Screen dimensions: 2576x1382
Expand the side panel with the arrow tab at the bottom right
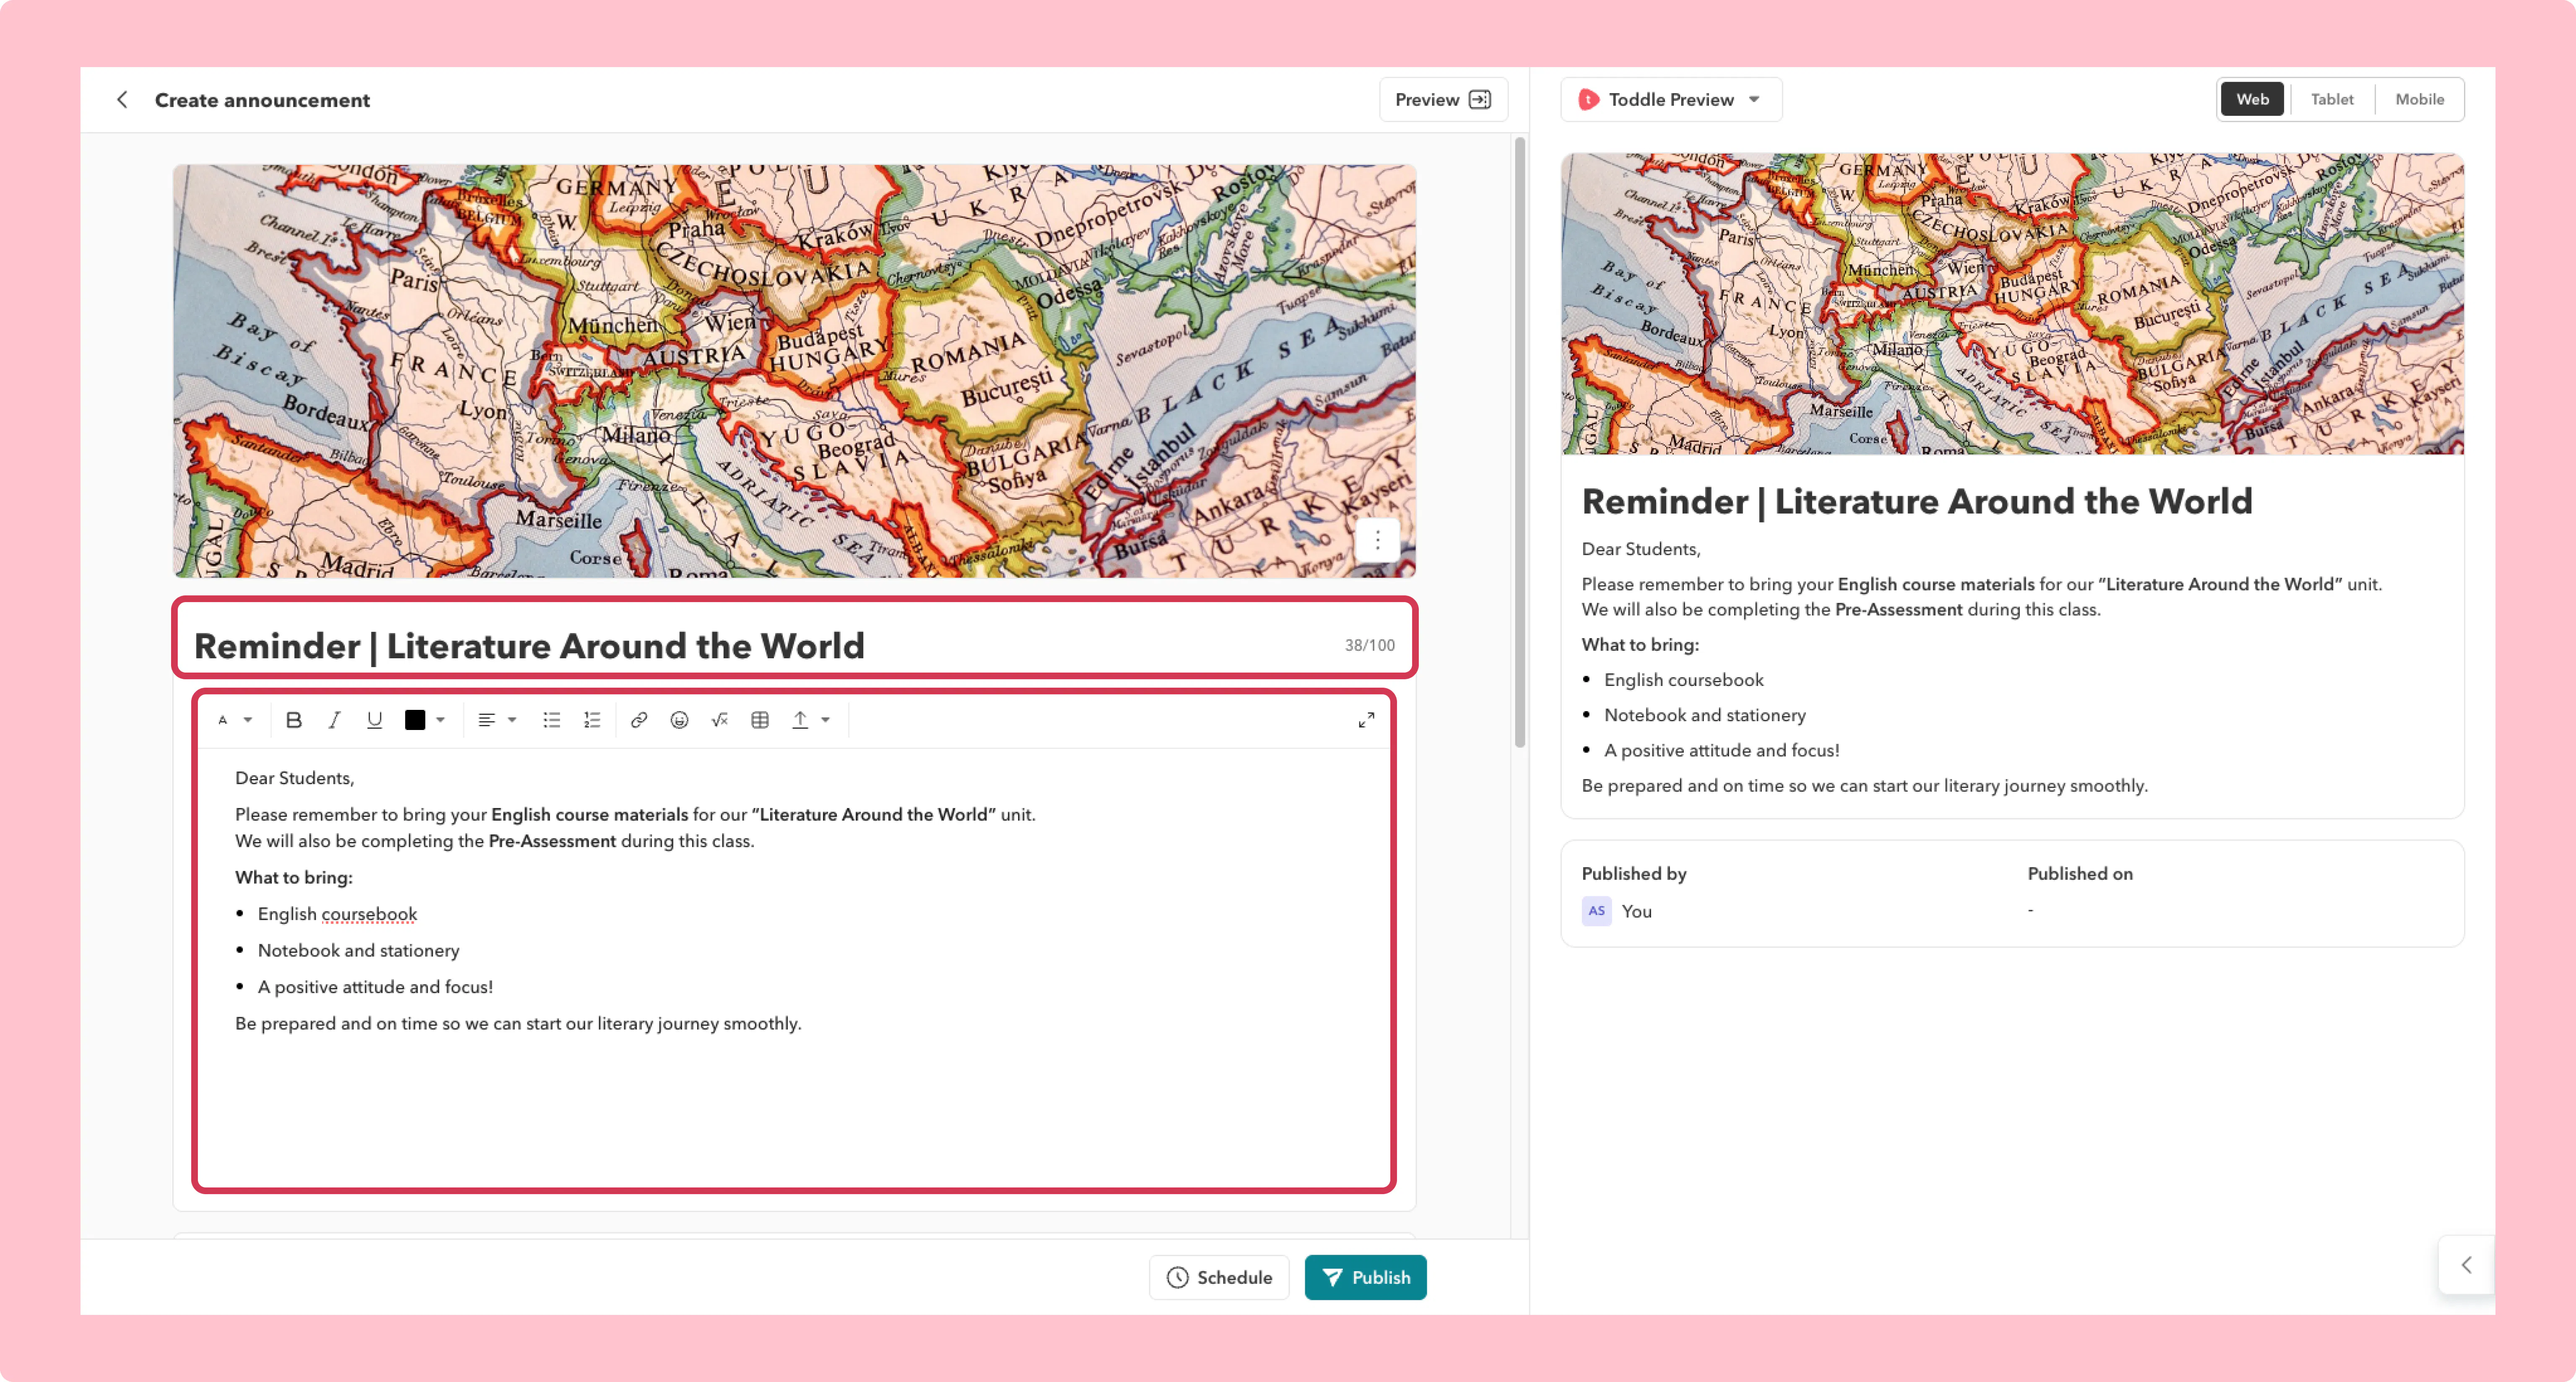2466,1265
